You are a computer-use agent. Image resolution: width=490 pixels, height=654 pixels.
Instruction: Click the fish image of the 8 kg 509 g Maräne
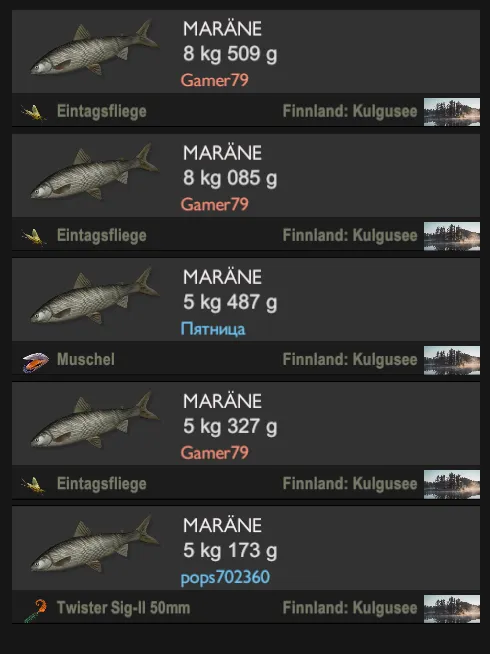click(94, 49)
